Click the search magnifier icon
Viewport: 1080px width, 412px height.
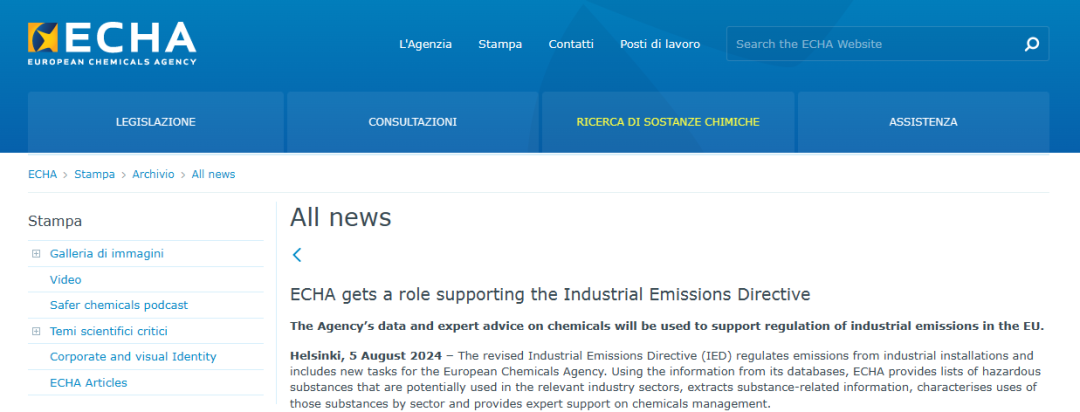1032,44
